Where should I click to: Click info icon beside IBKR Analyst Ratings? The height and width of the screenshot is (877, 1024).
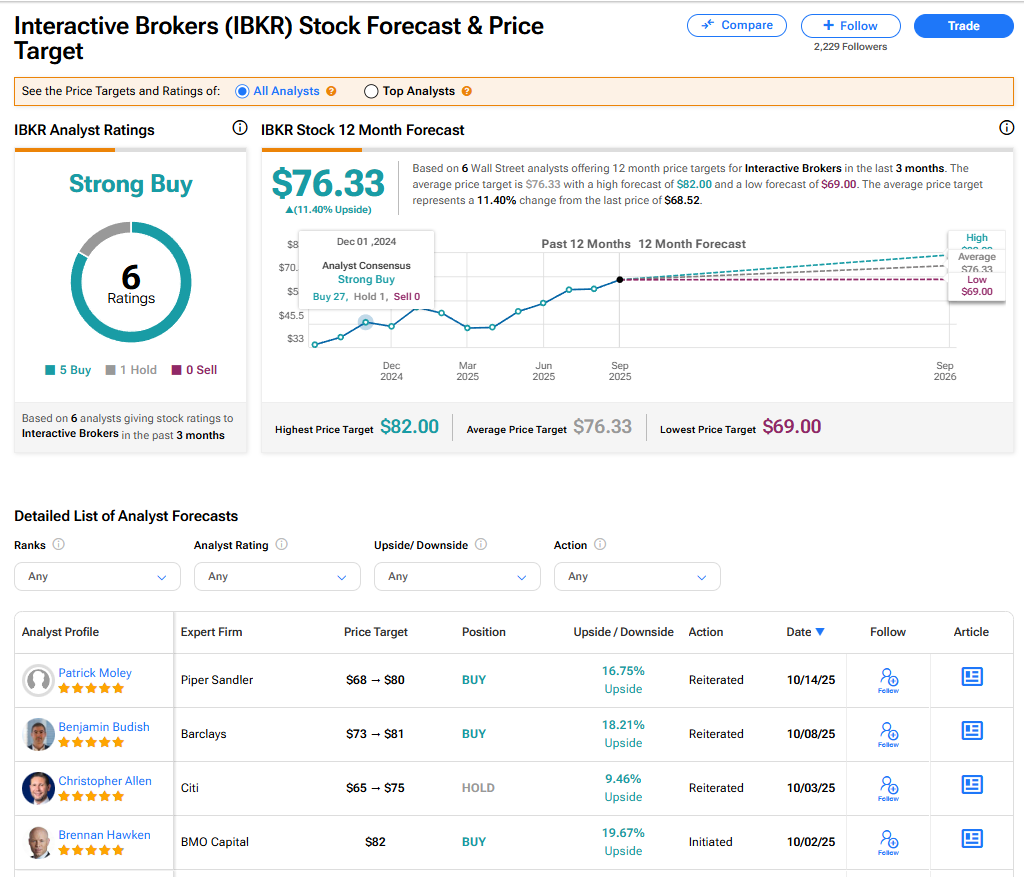click(x=240, y=128)
